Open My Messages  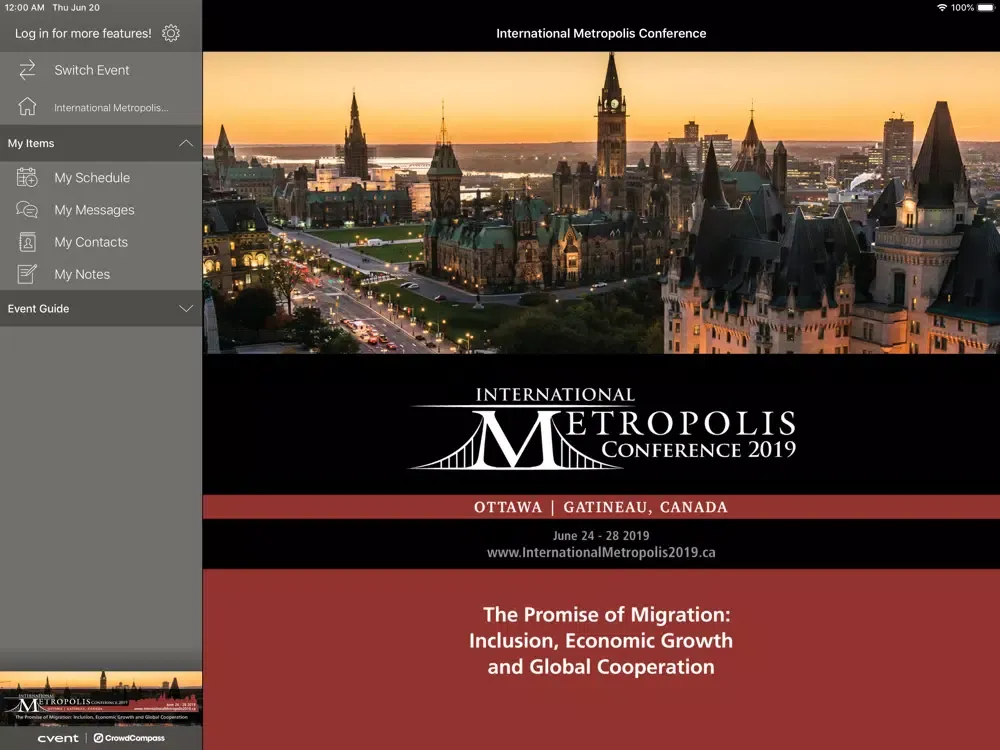[101, 210]
